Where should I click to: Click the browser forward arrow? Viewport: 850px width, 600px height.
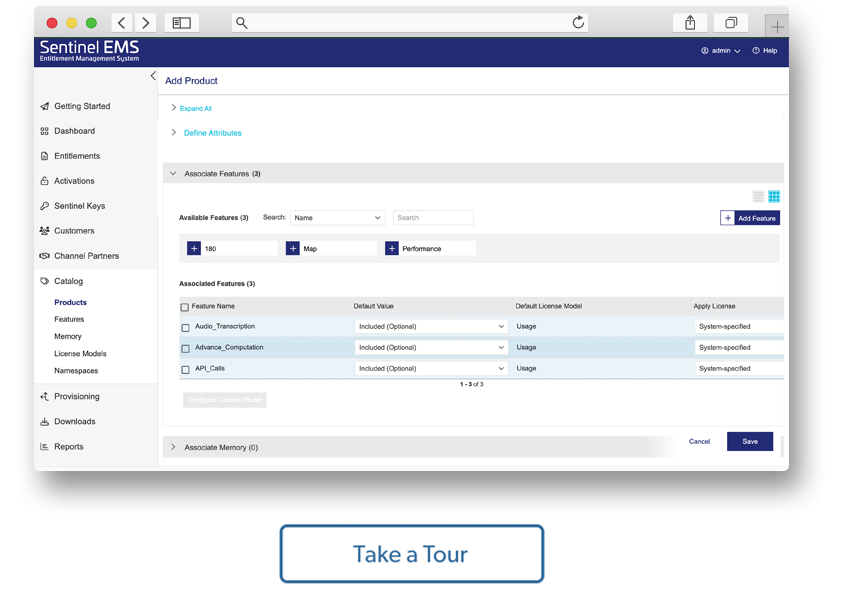click(145, 23)
